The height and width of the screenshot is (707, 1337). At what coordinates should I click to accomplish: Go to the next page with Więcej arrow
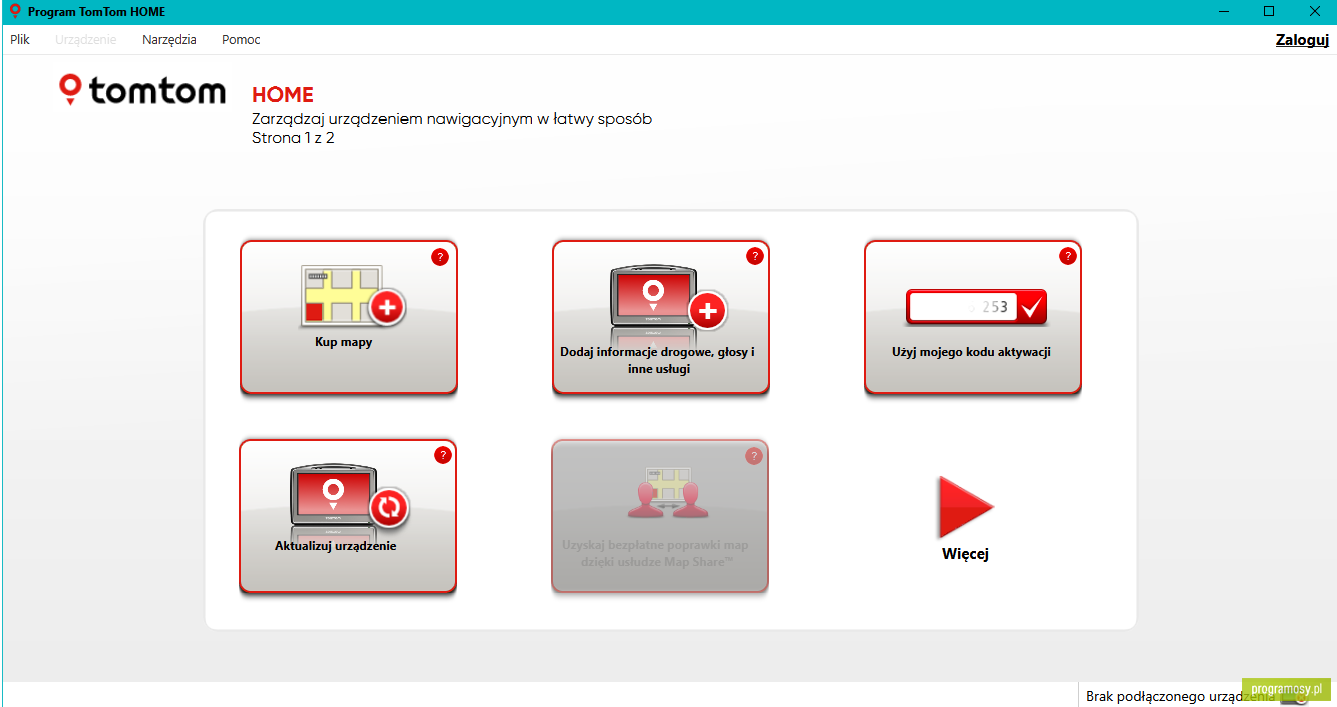coord(965,509)
